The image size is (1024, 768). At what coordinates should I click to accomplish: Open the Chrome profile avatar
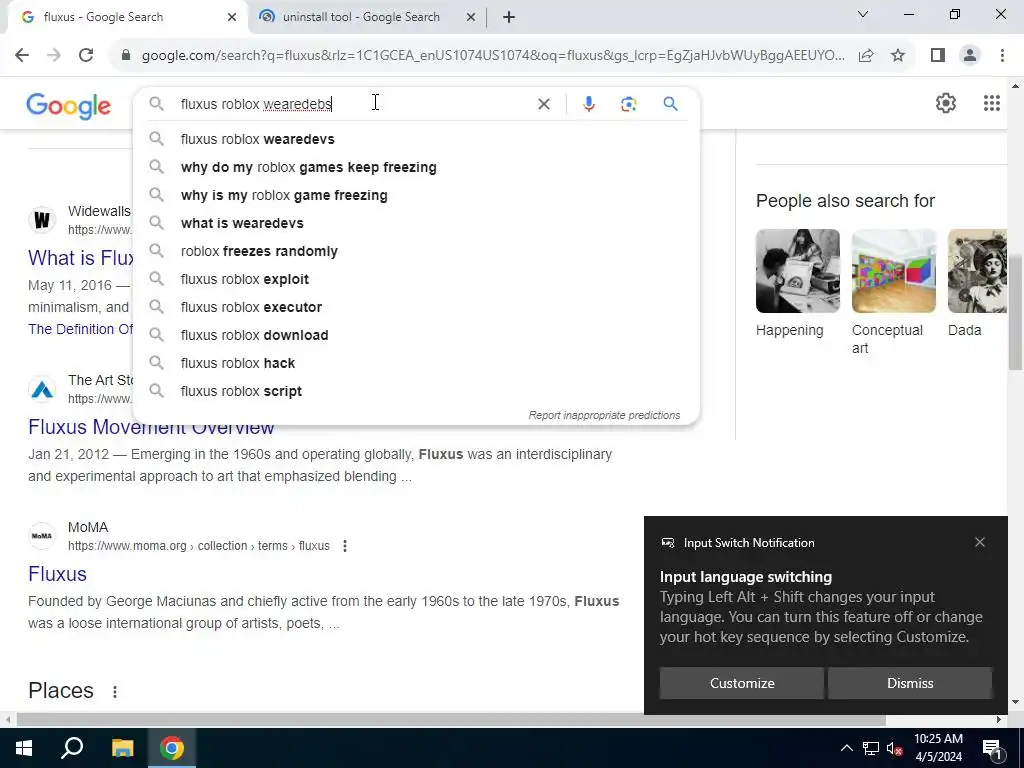pyautogui.click(x=970, y=56)
